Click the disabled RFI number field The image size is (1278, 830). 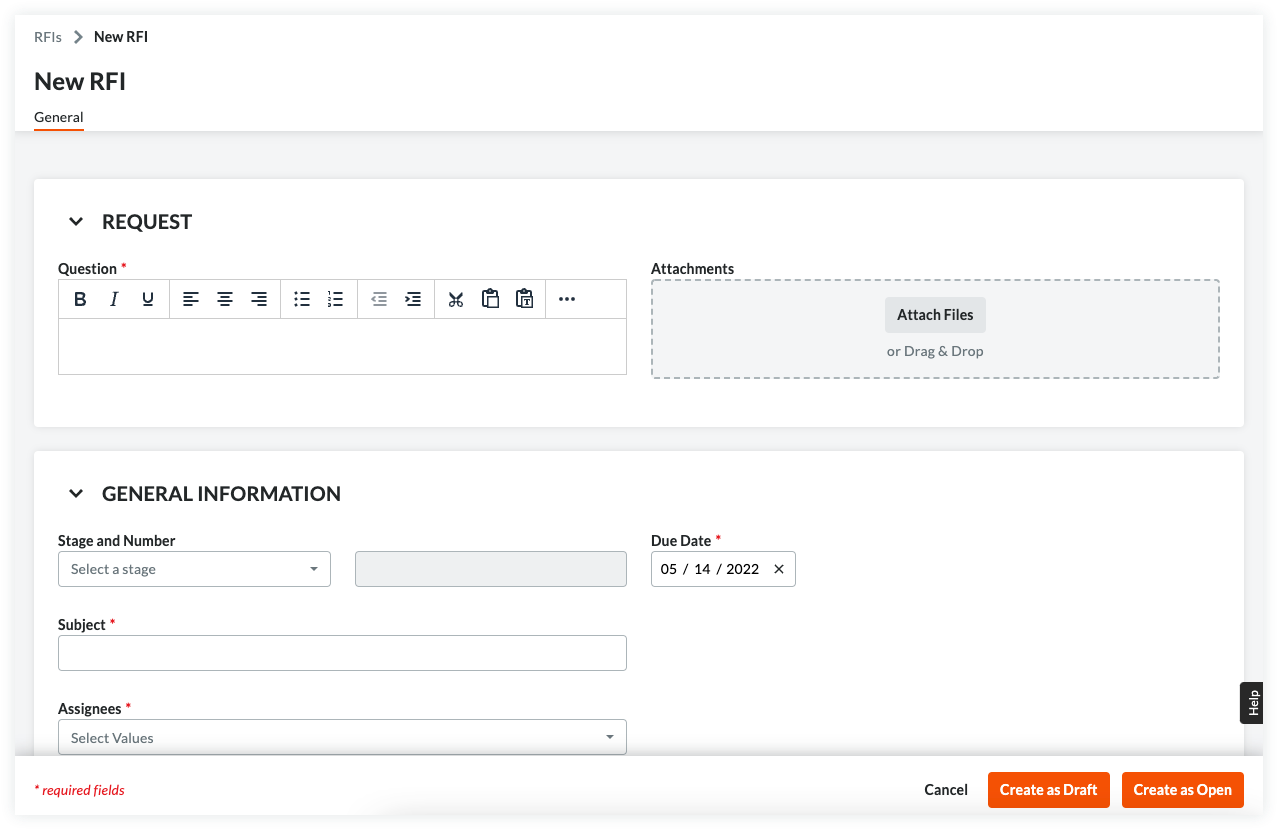[491, 569]
